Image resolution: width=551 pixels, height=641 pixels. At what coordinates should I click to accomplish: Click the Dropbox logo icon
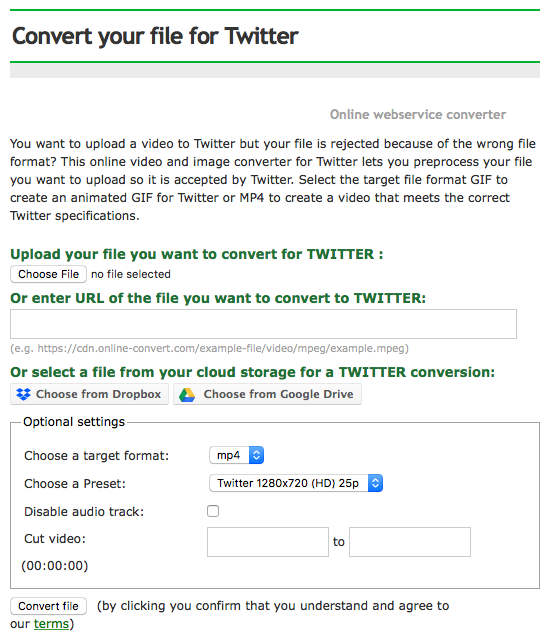23,394
